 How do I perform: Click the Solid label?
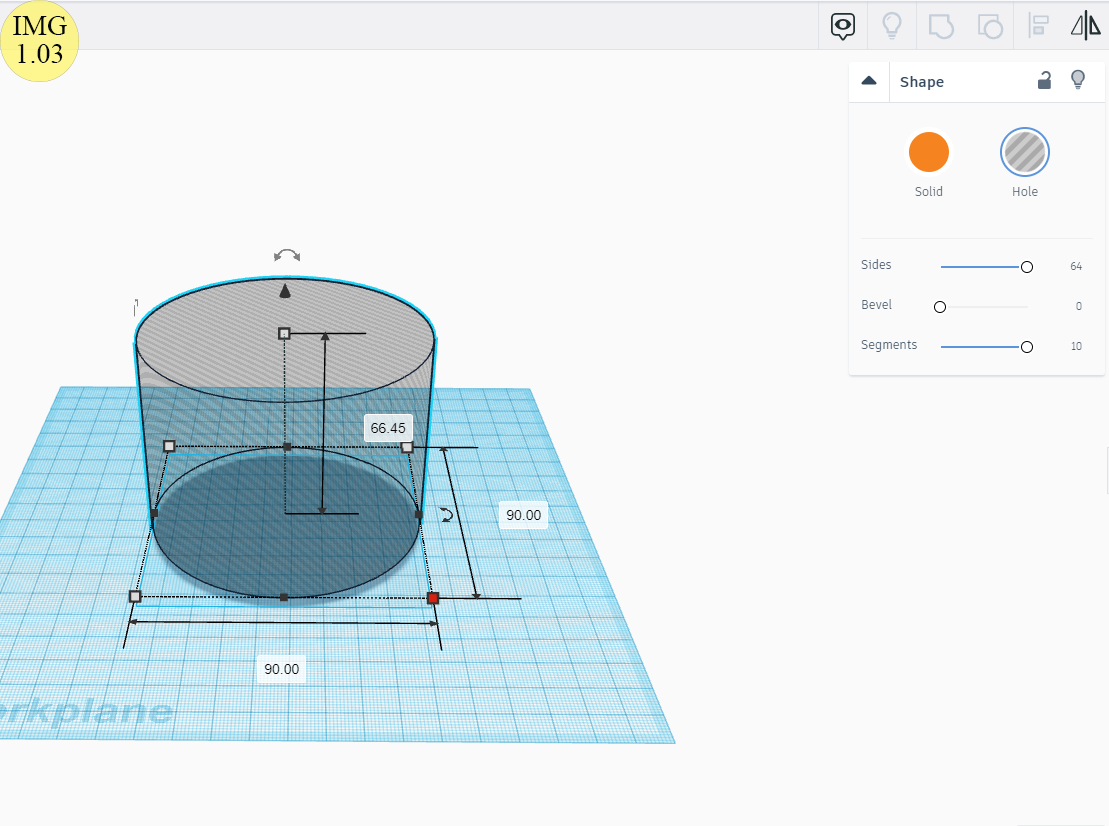pos(928,192)
